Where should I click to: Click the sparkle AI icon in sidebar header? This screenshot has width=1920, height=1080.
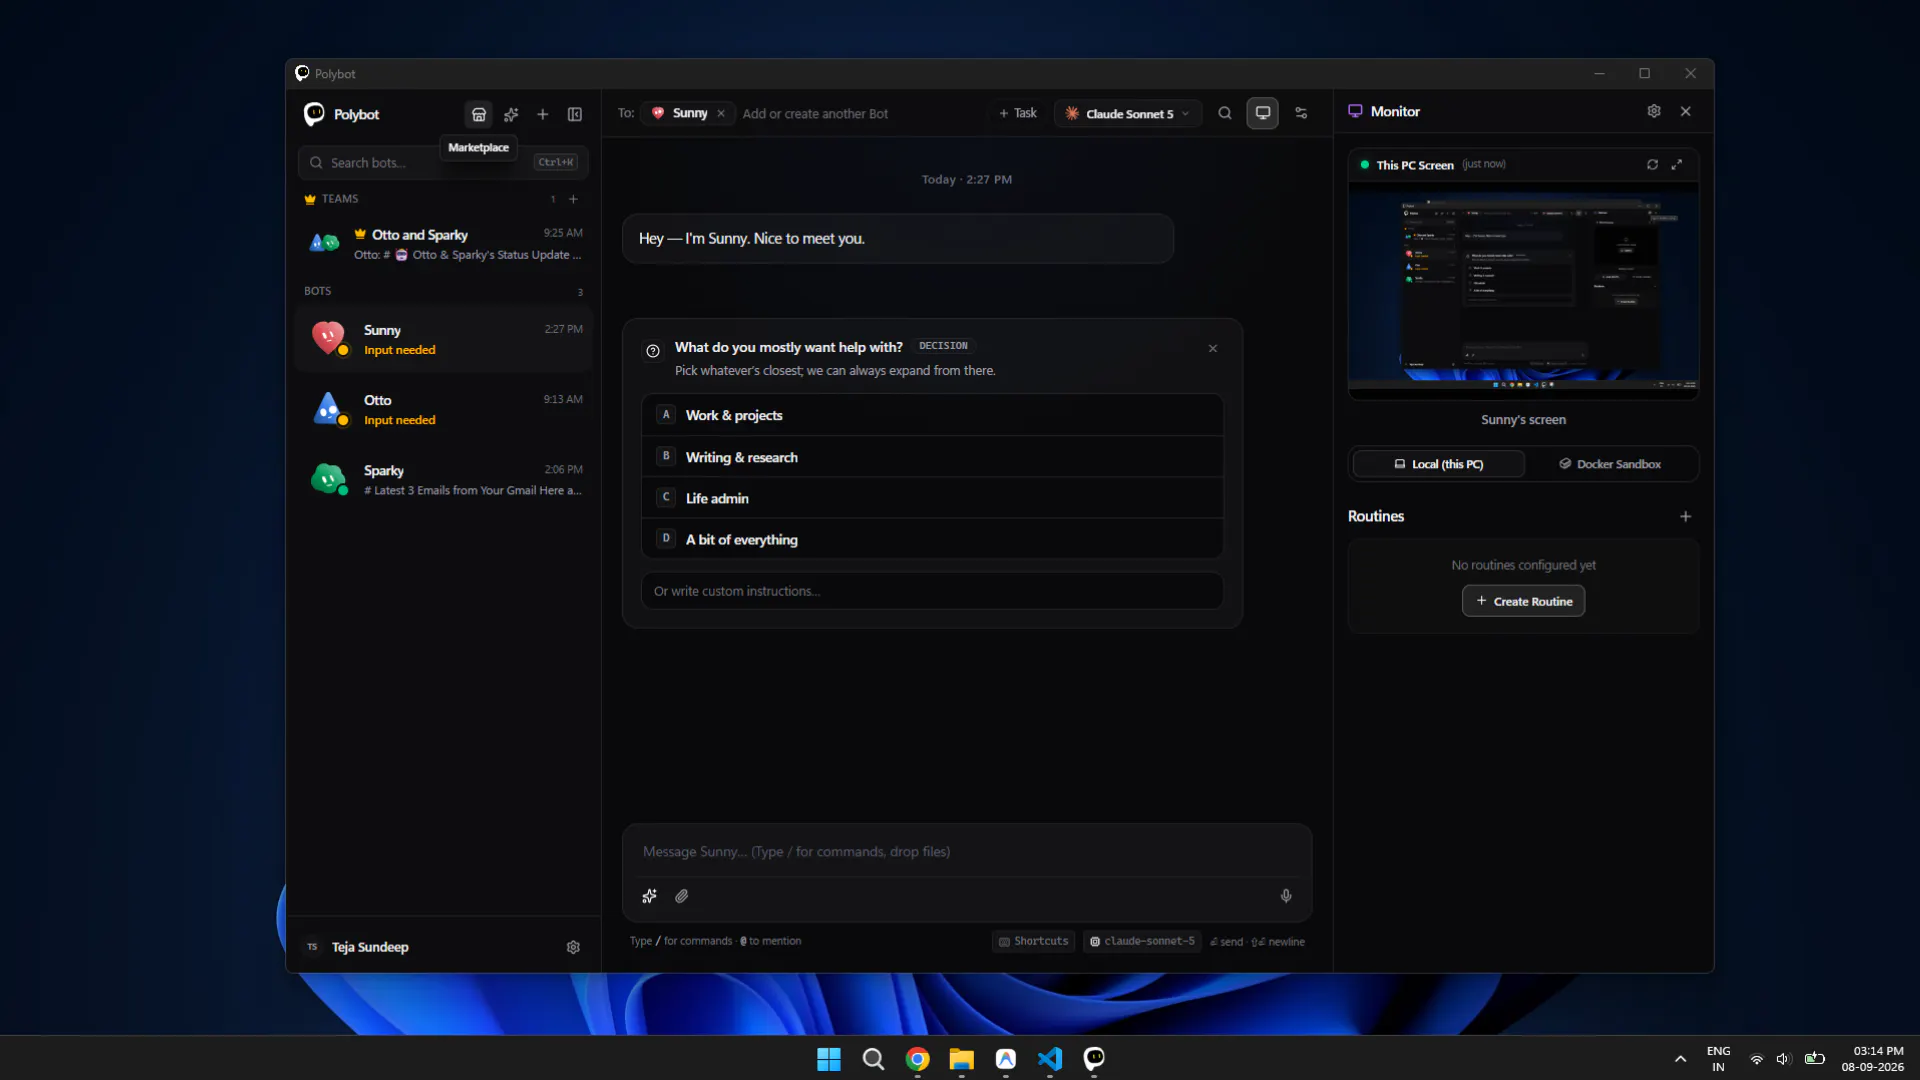[x=511, y=114]
